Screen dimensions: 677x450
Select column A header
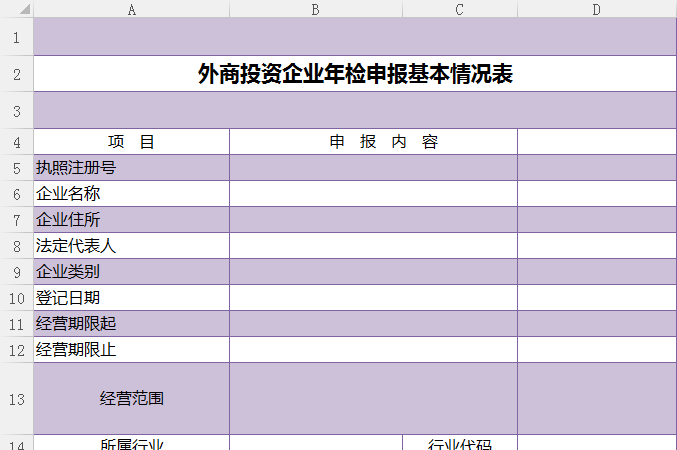pyautogui.click(x=132, y=9)
